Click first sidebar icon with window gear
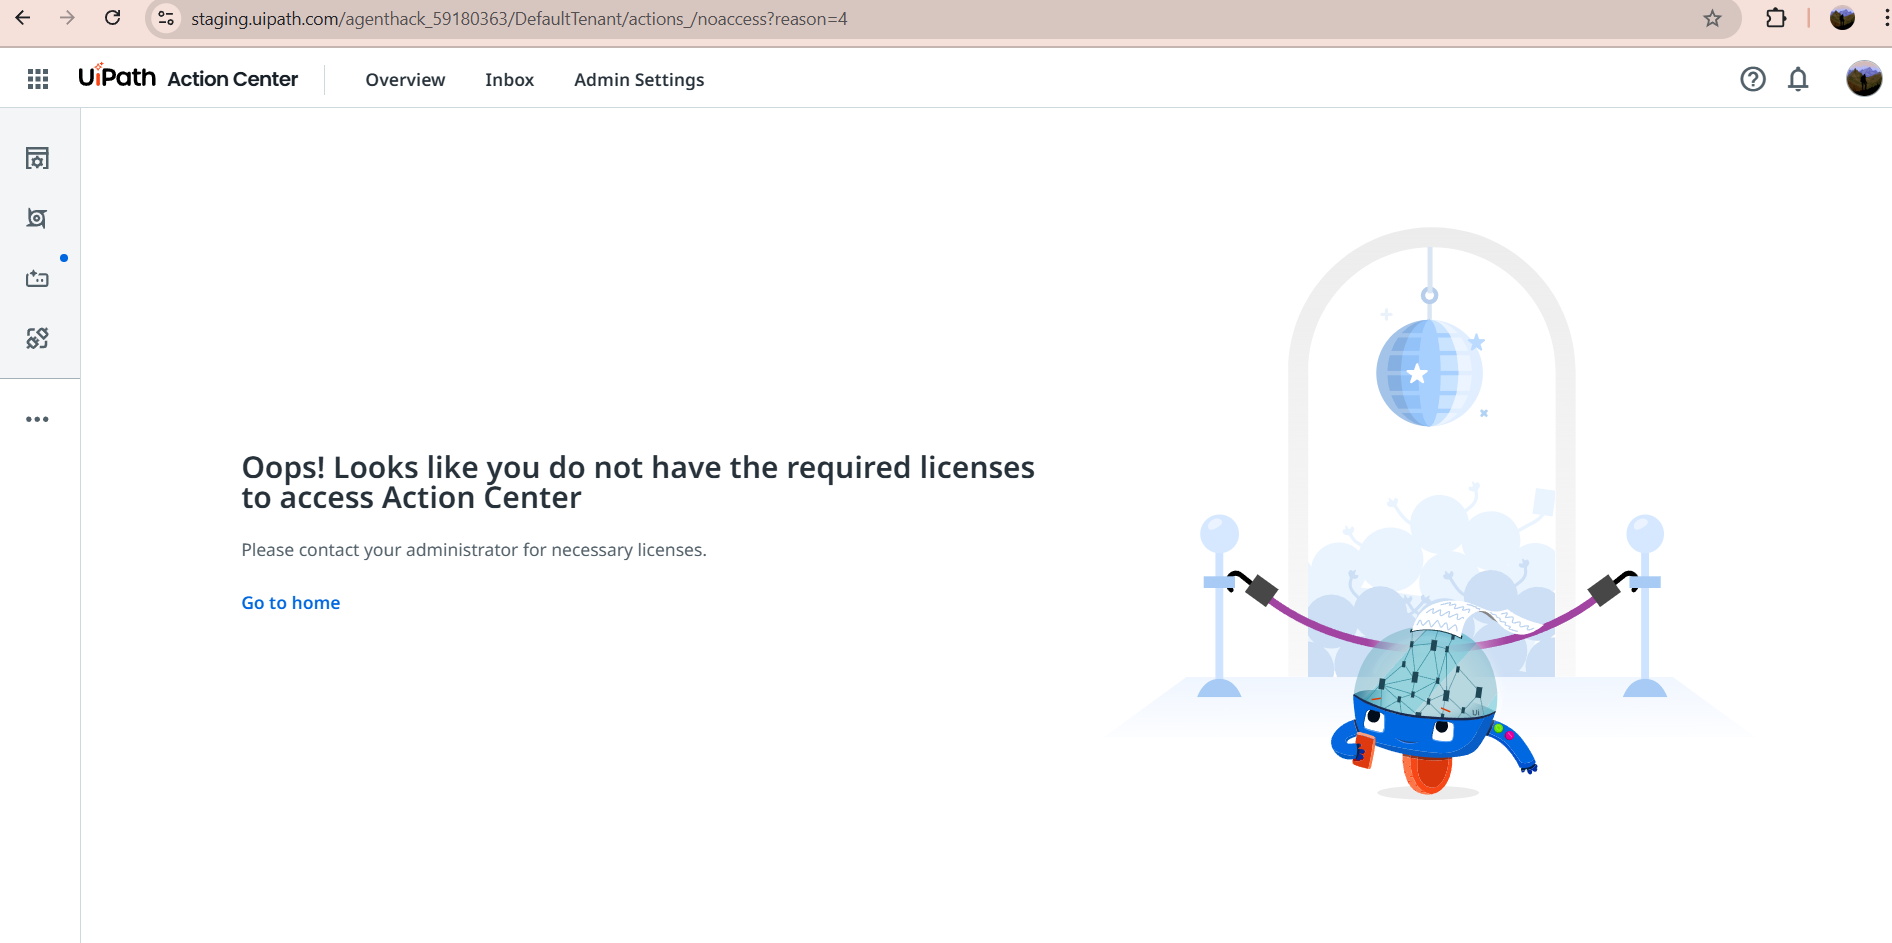Screen dimensions: 1892x943 coord(37,158)
